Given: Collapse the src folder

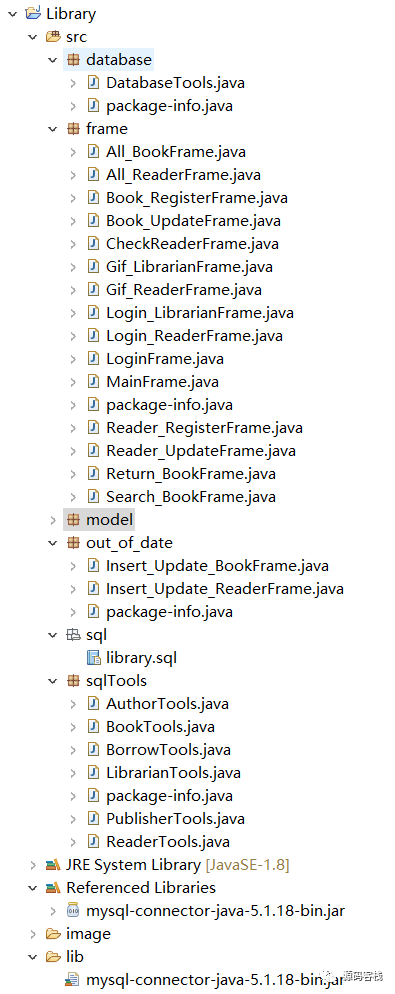Looking at the screenshot, I should [x=33, y=37].
